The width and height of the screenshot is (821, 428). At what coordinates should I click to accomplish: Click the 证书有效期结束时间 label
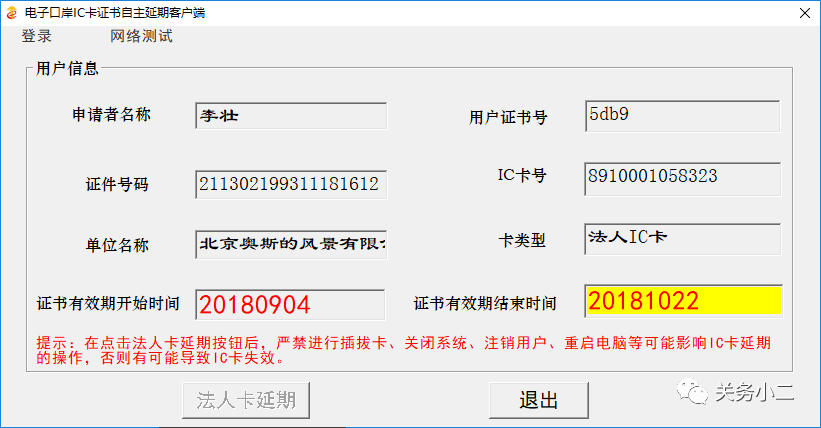484,303
